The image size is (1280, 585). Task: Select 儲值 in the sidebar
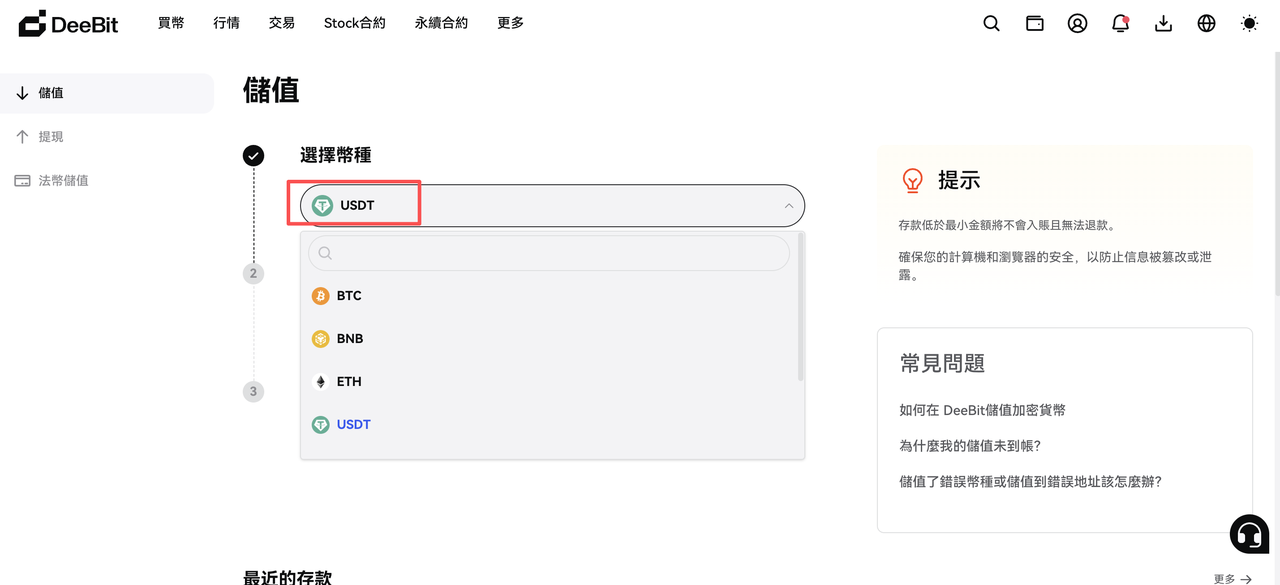click(x=107, y=93)
